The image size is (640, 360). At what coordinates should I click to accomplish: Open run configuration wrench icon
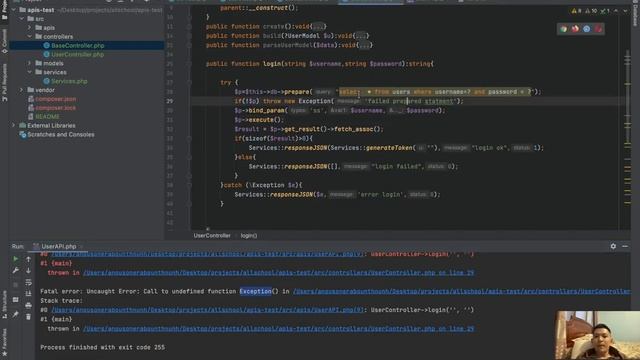[x=16, y=270]
